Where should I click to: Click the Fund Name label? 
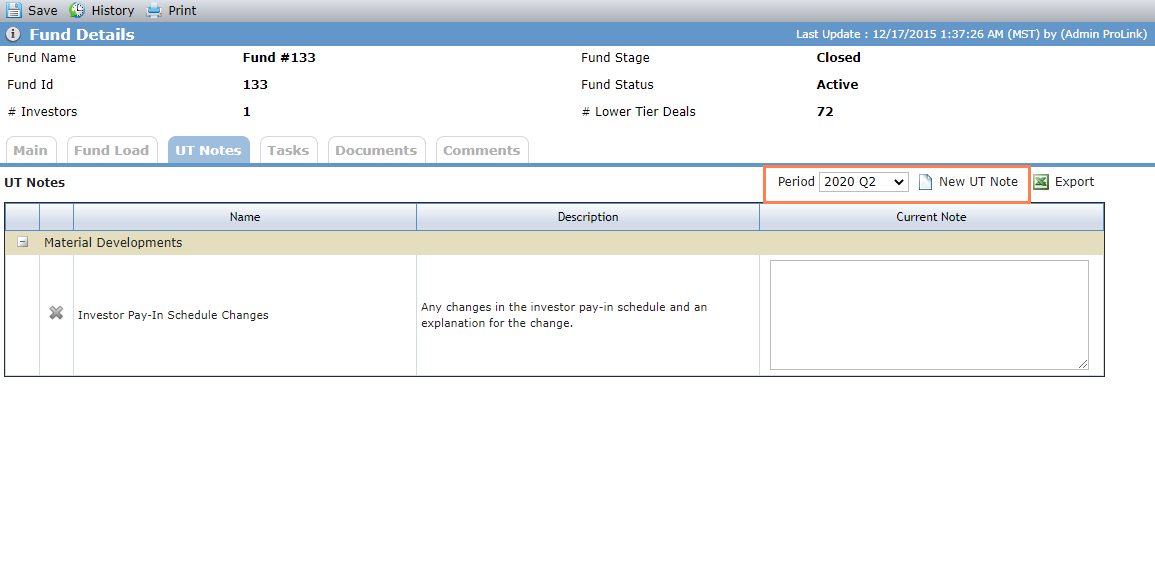(41, 57)
